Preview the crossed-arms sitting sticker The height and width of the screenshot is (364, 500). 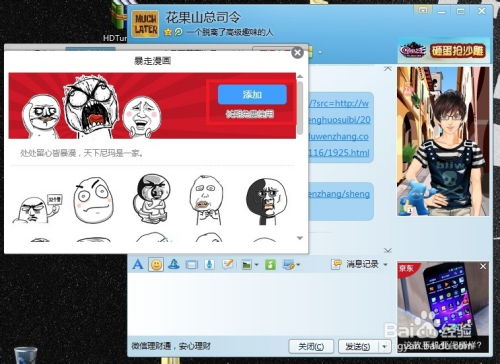pyautogui.click(x=152, y=199)
